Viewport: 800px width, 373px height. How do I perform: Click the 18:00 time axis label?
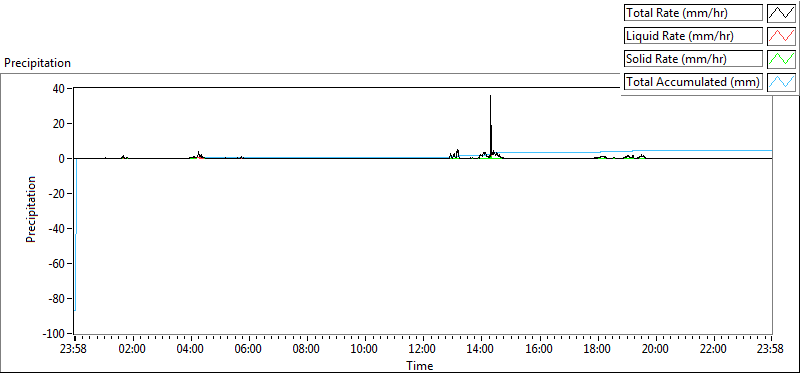point(597,350)
